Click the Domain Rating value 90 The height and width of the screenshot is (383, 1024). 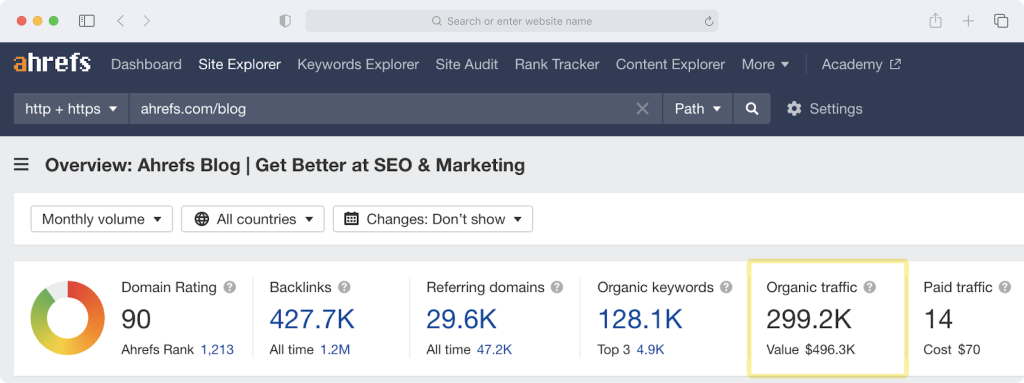pos(136,319)
